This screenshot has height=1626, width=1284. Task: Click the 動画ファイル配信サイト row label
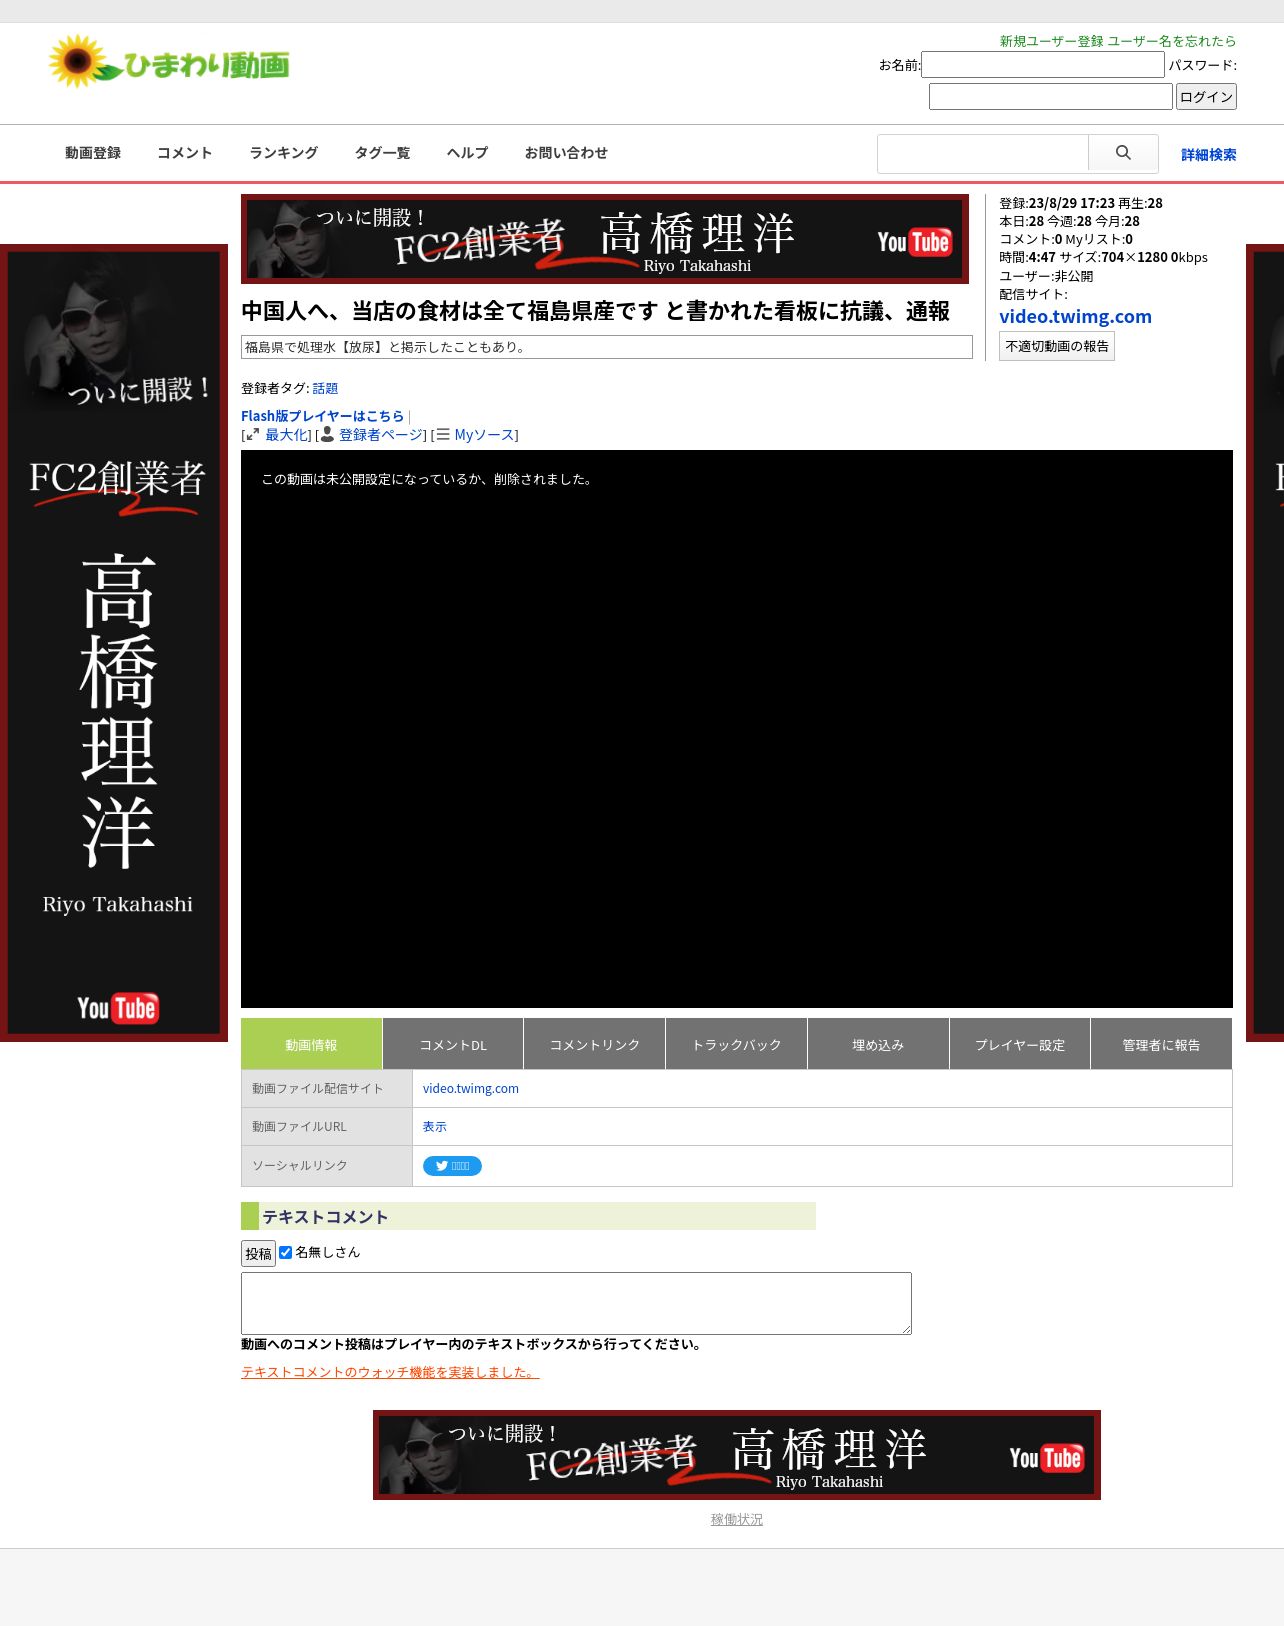tap(327, 1088)
